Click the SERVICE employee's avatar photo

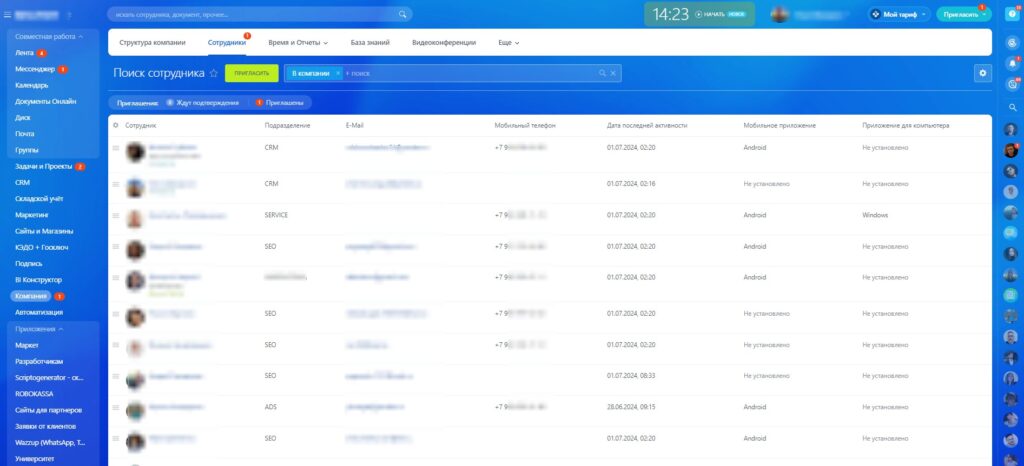[x=135, y=219]
